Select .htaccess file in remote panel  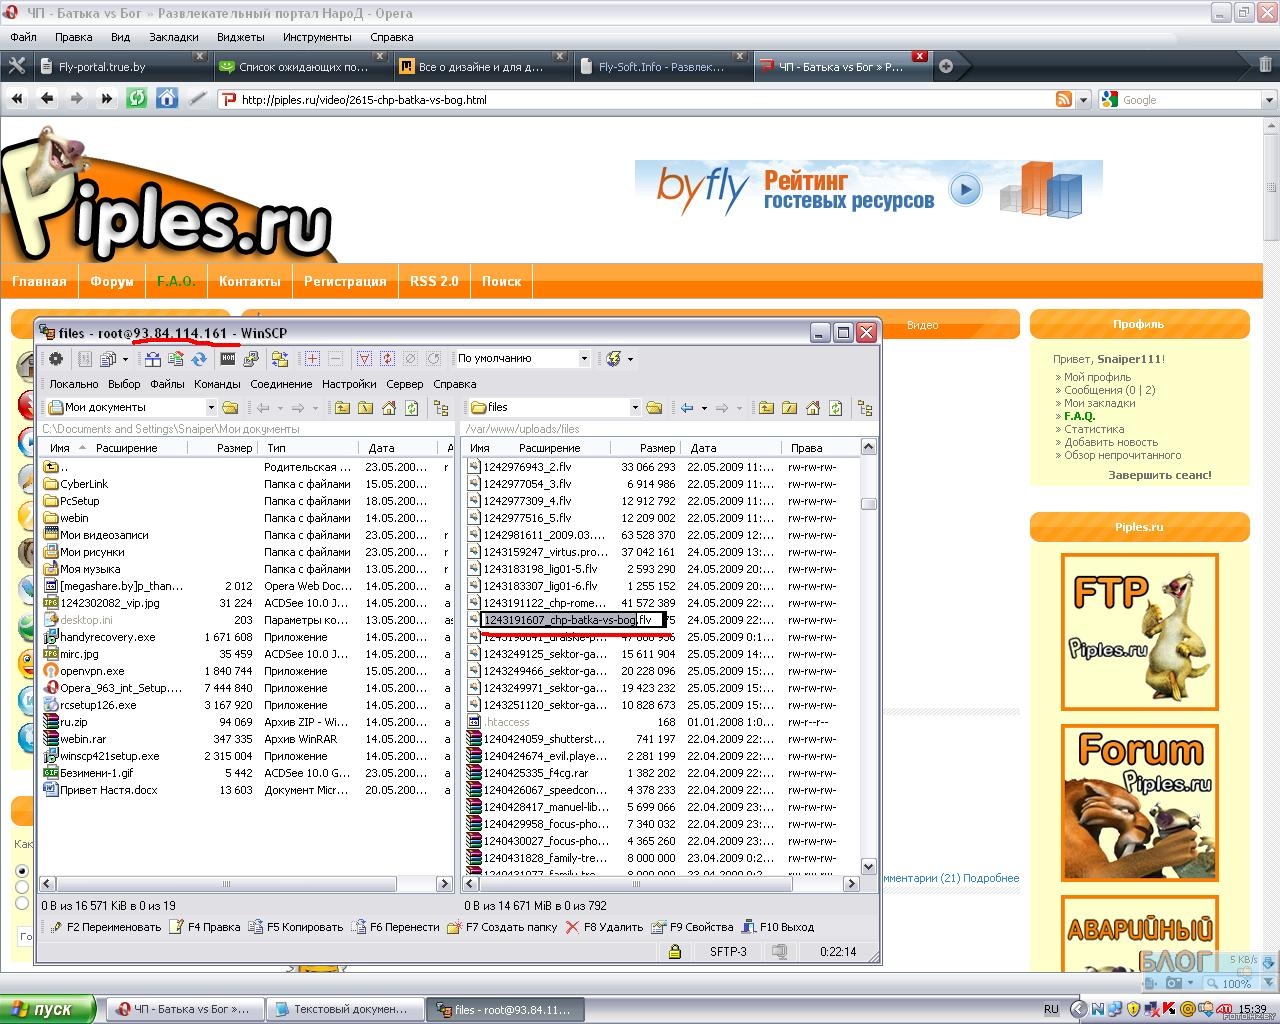[507, 722]
